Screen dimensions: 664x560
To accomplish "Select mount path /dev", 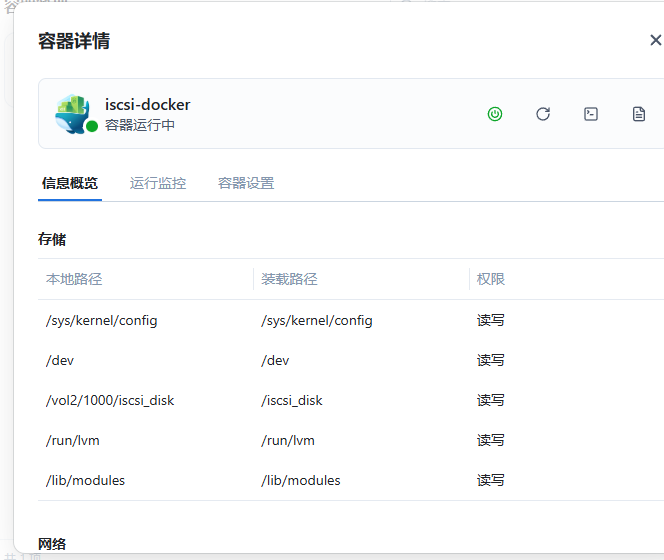I will click(x=275, y=360).
